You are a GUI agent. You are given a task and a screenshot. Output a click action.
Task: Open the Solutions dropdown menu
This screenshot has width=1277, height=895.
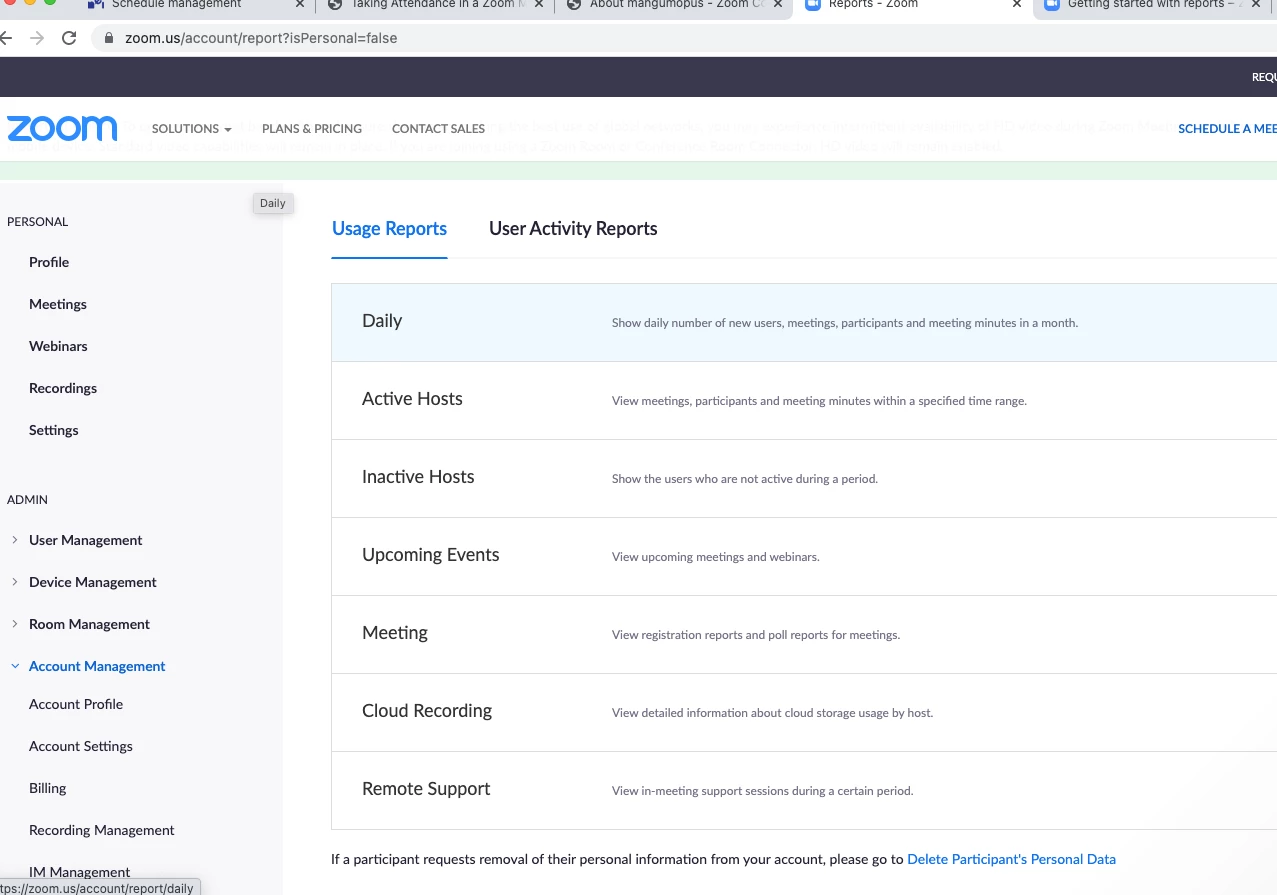191,128
